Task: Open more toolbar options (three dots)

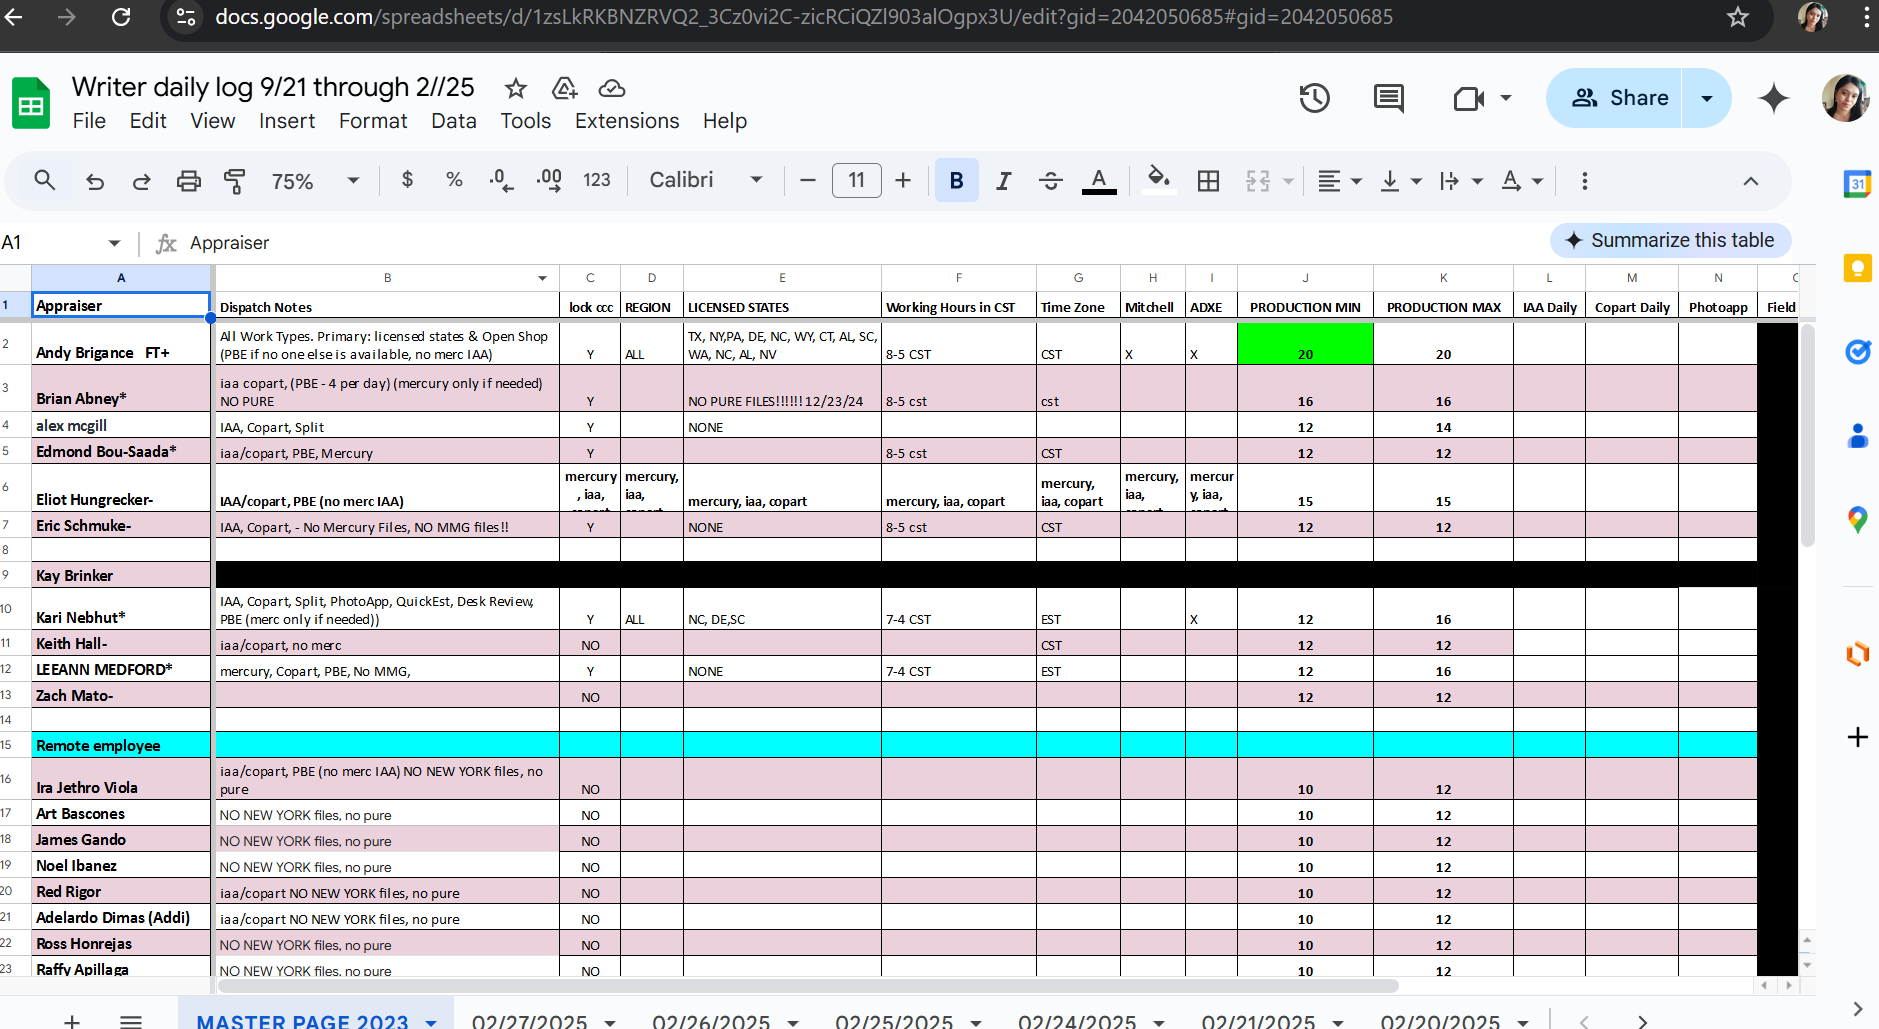Action: click(1584, 181)
